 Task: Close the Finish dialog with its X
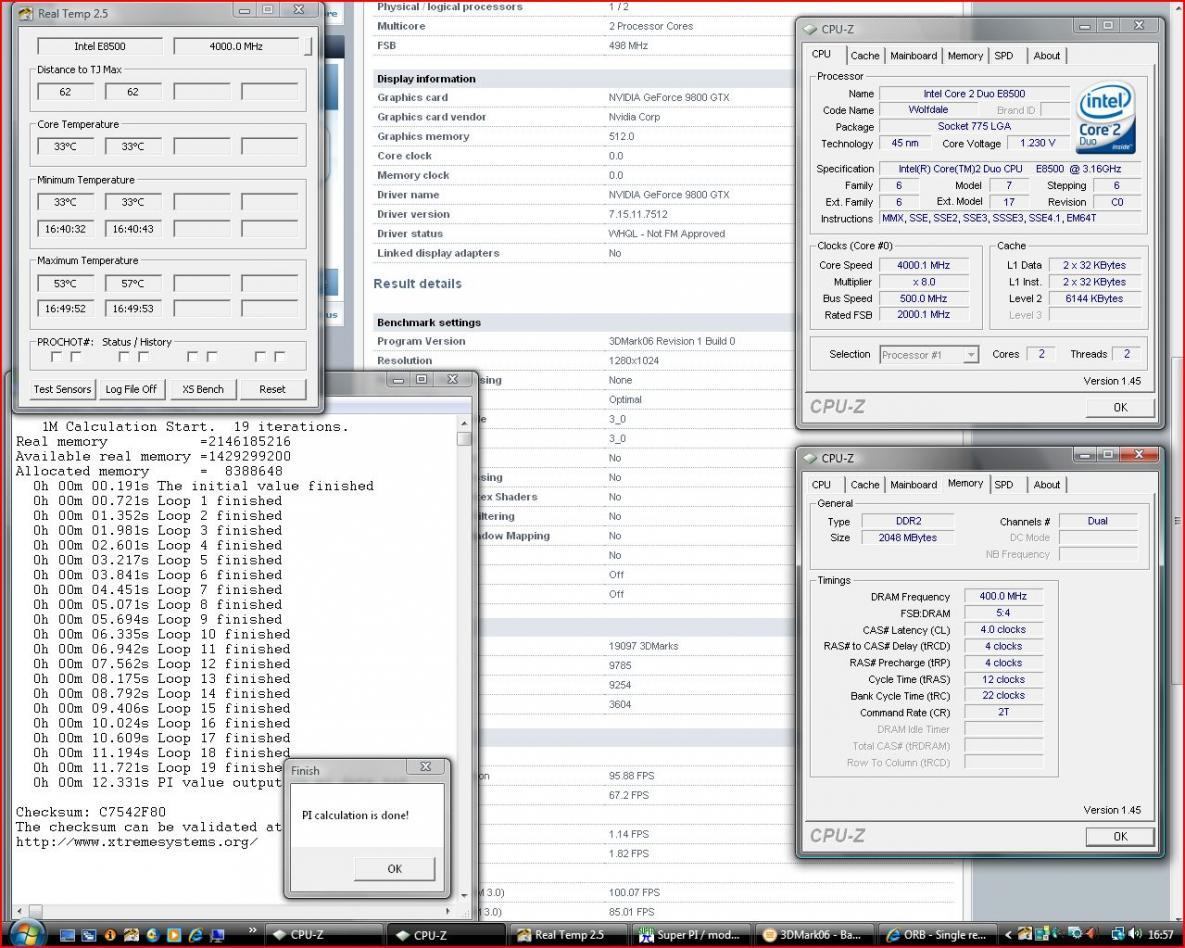pos(425,767)
